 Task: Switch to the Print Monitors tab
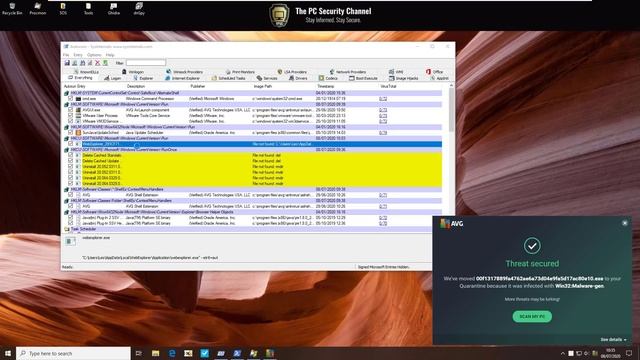coord(240,72)
